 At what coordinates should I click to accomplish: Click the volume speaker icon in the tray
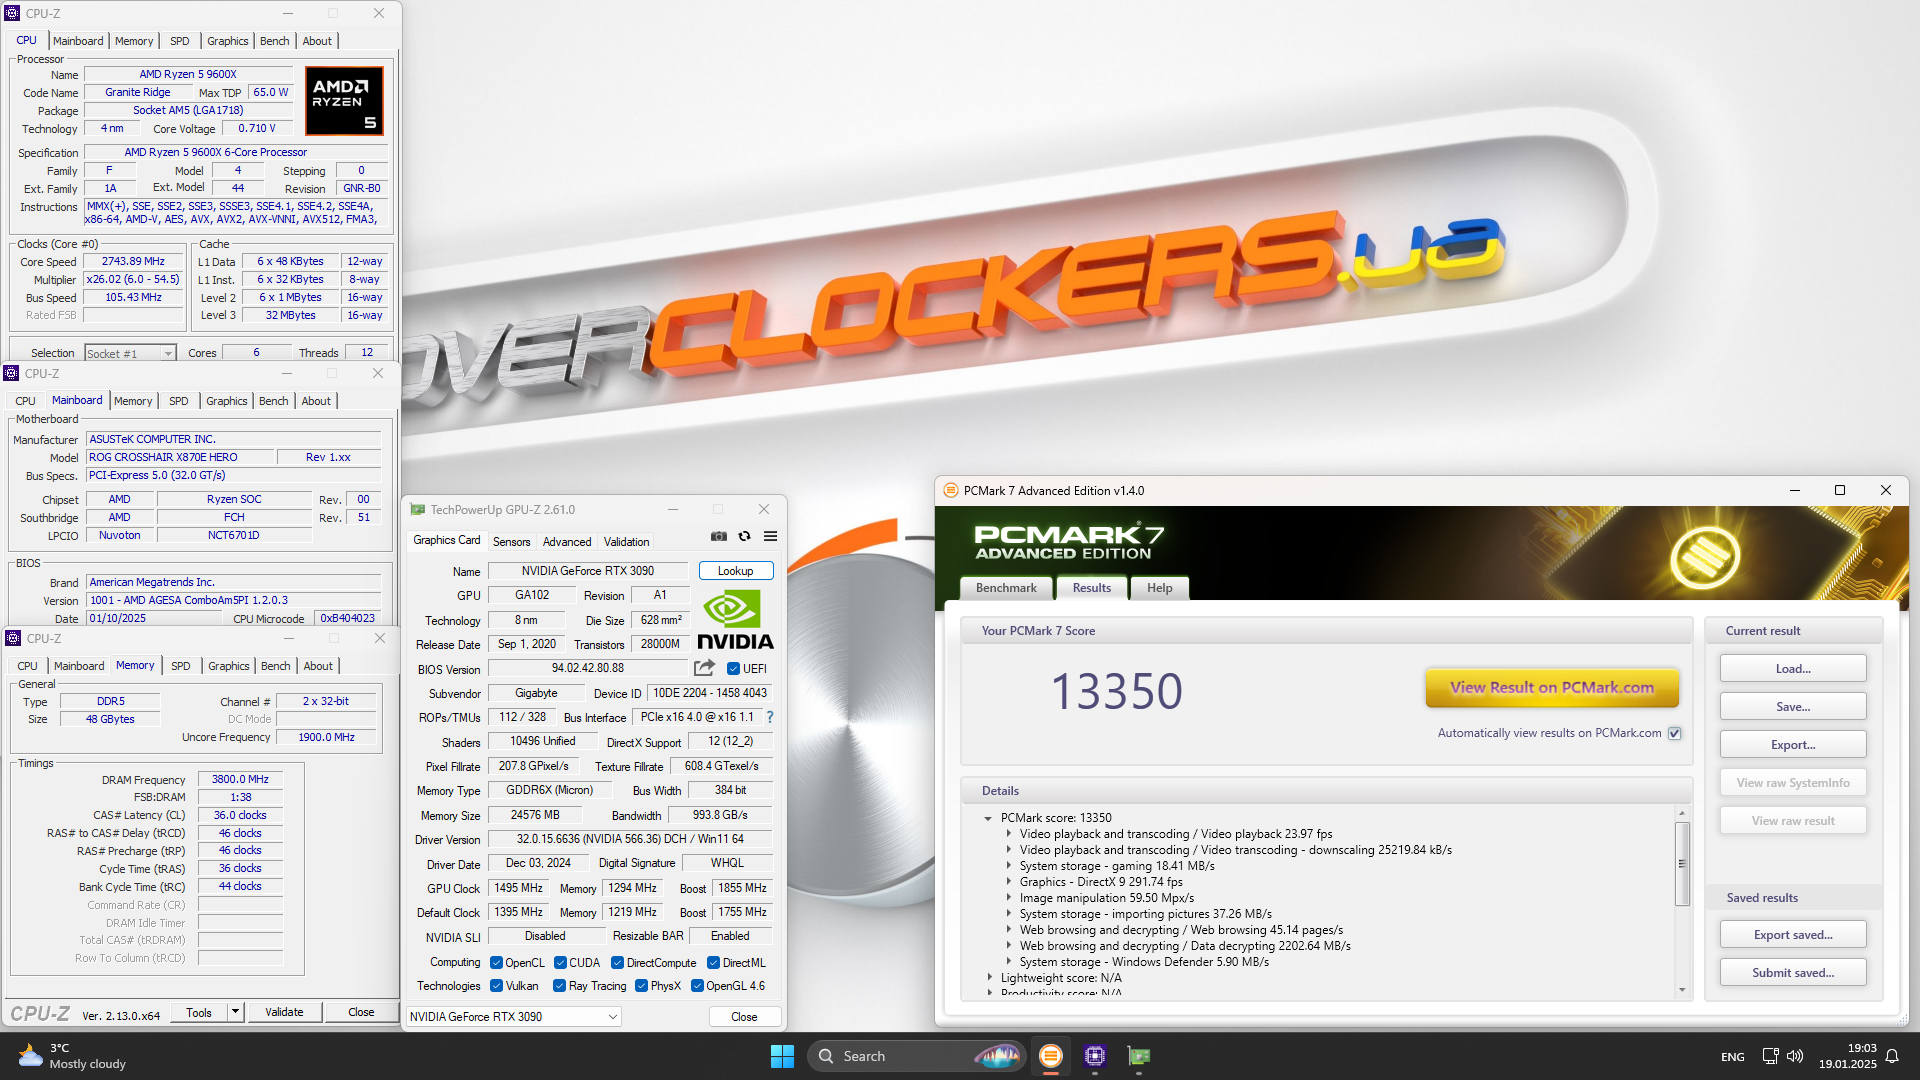[1795, 1056]
